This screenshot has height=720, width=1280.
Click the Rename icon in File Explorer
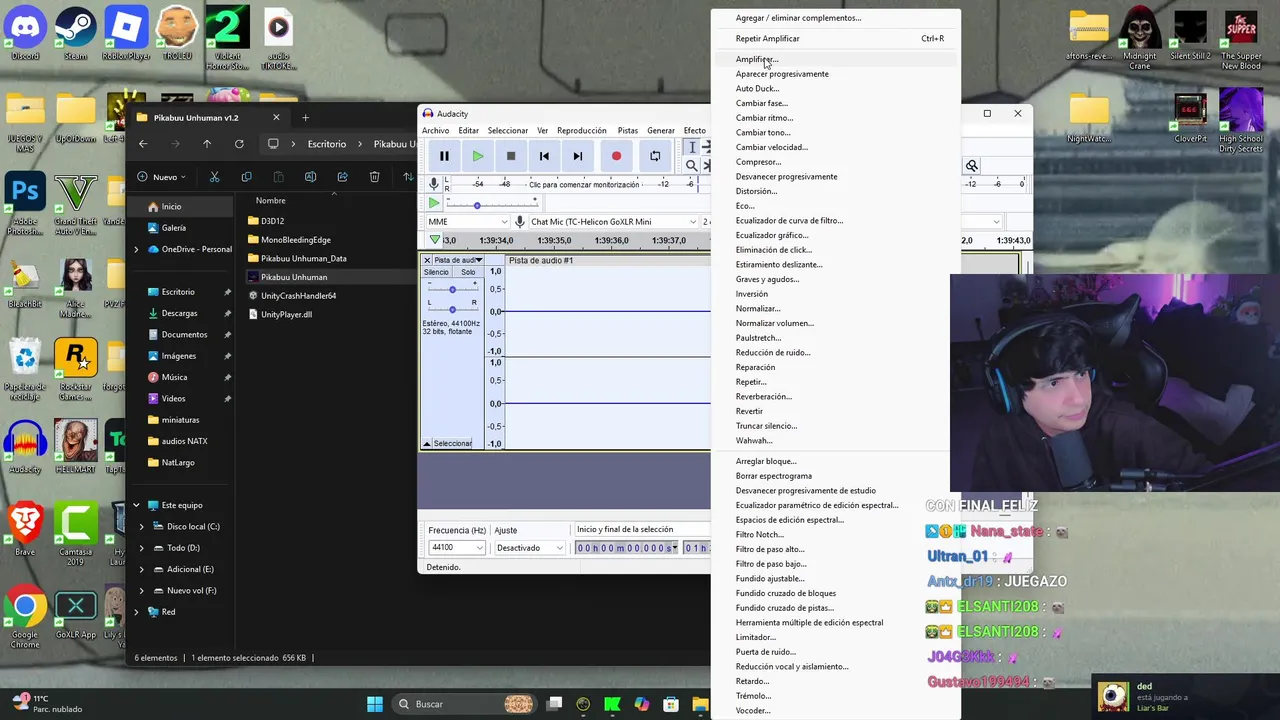coord(310,177)
